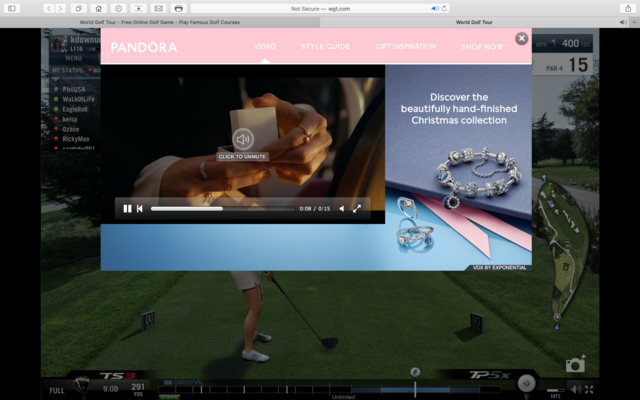Click the Christmas collection headline text

459,109
